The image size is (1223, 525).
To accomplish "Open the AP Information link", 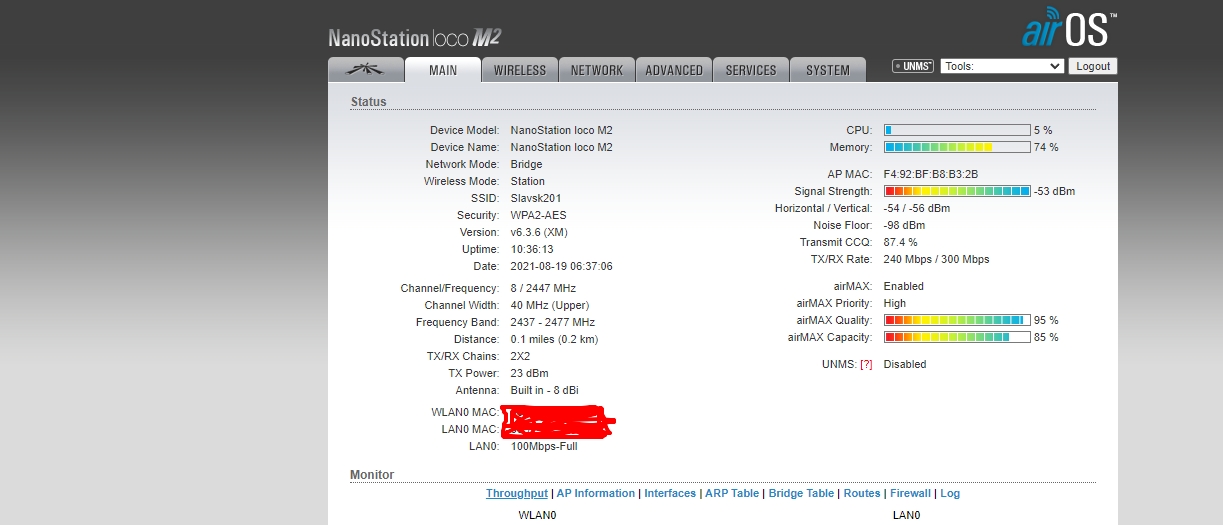I will tap(596, 493).
